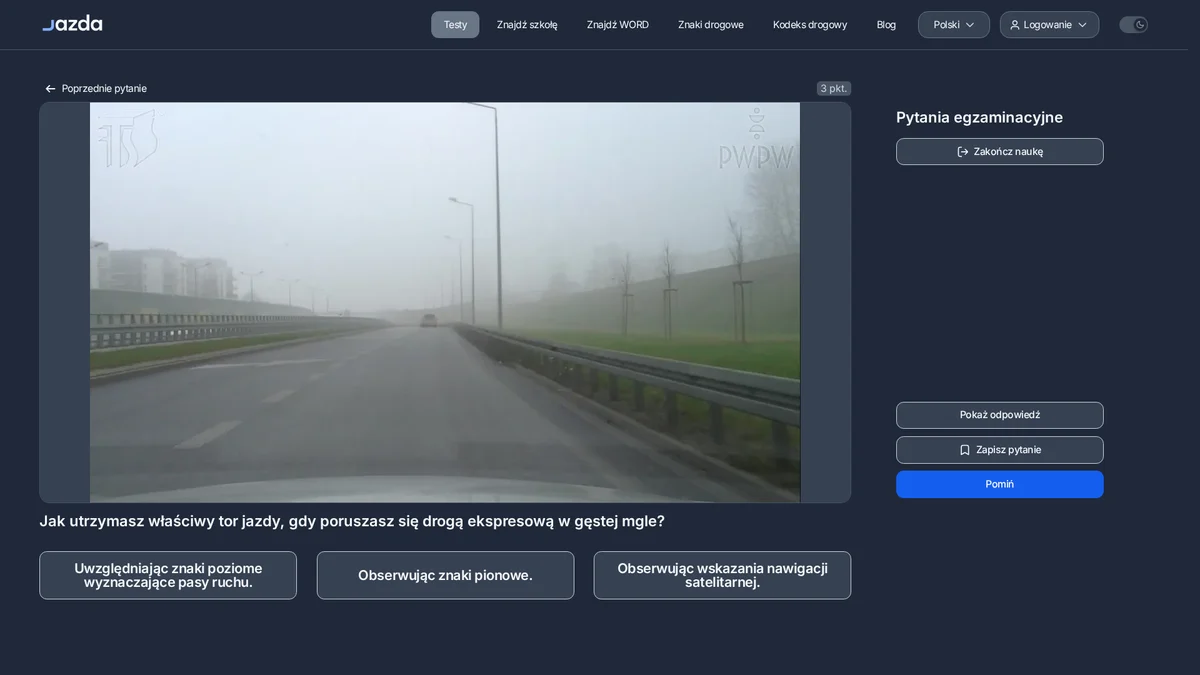Choose answer about znaki poziome wyznaczające pasy

pos(168,576)
